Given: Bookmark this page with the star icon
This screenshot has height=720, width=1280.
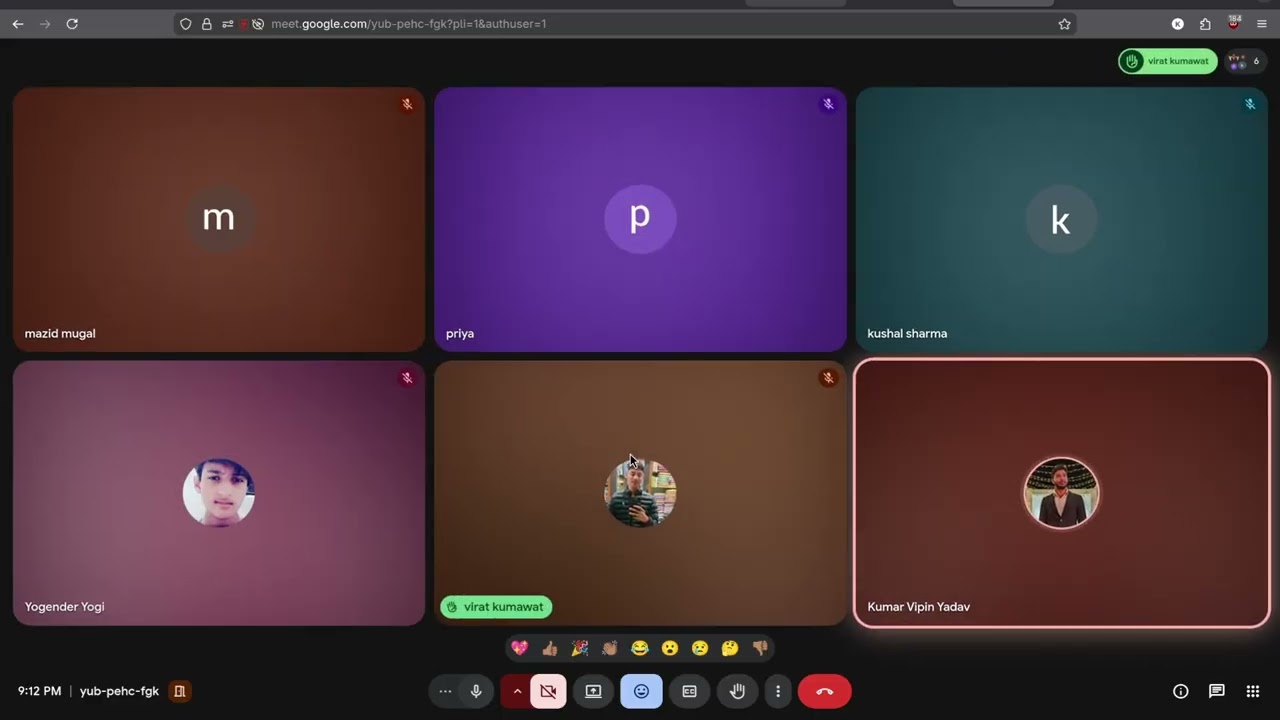Looking at the screenshot, I should [1065, 24].
